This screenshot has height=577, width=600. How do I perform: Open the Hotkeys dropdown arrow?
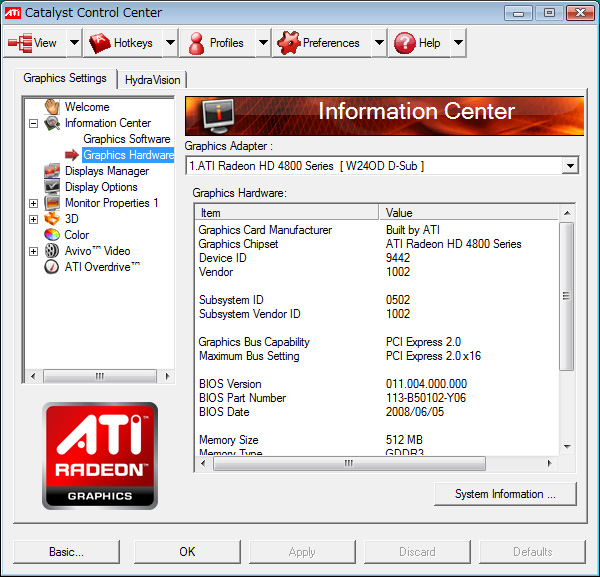pos(170,43)
